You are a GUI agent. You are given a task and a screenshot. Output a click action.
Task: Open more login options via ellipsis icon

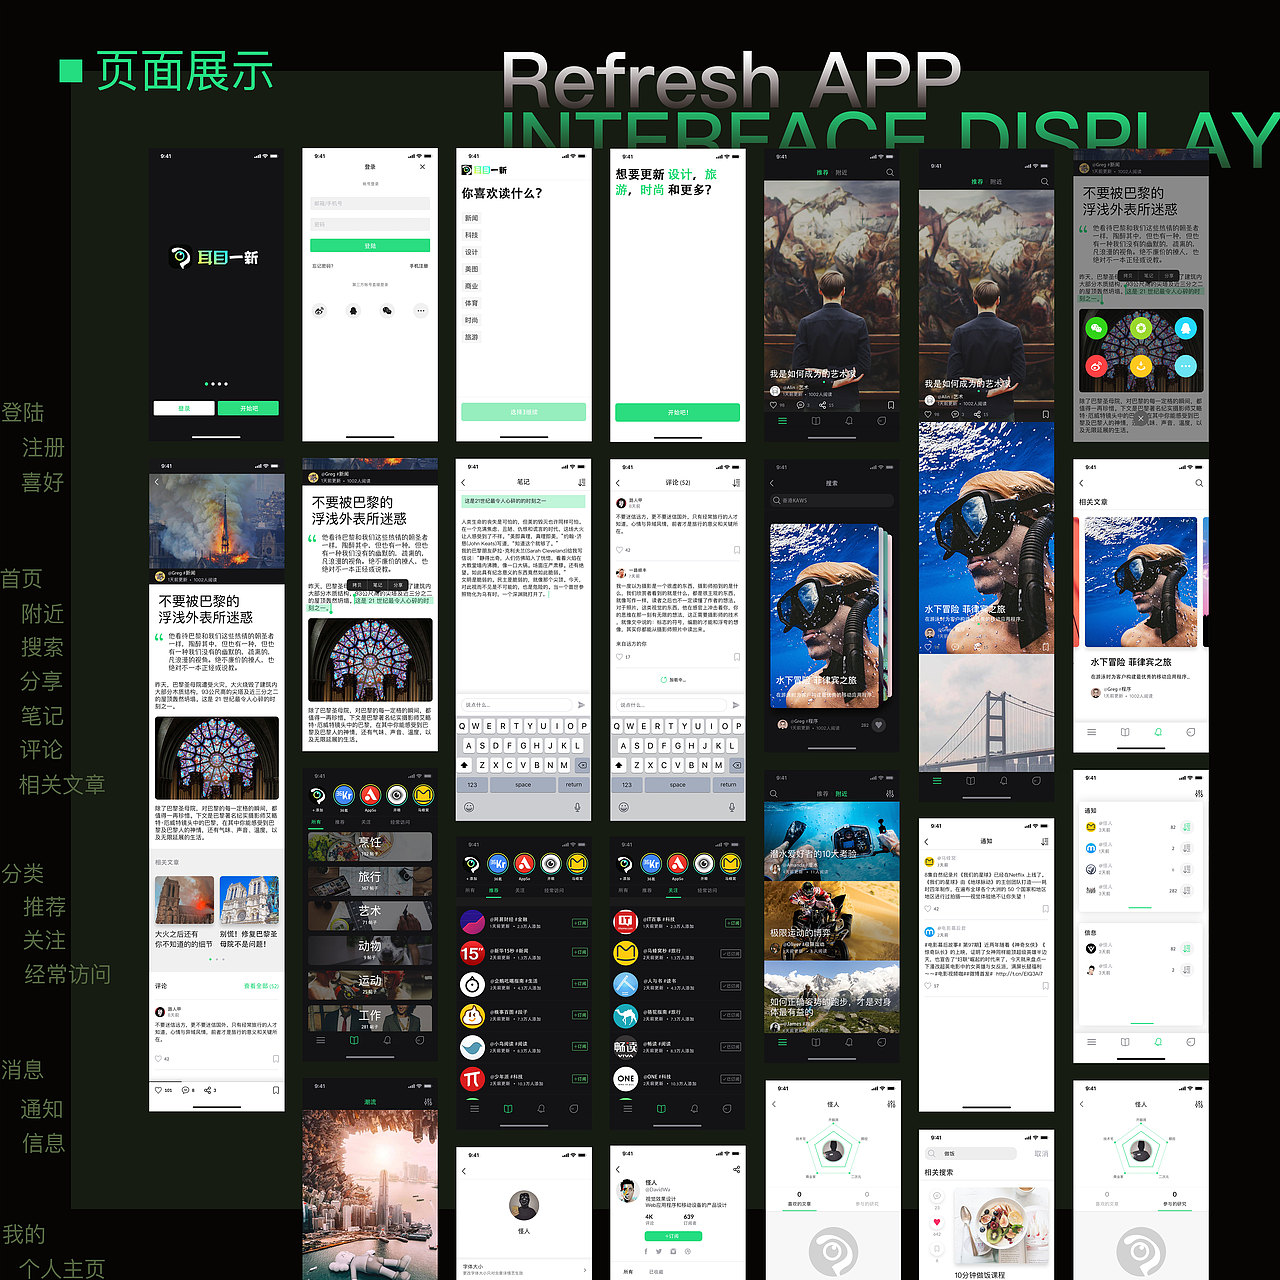click(421, 311)
